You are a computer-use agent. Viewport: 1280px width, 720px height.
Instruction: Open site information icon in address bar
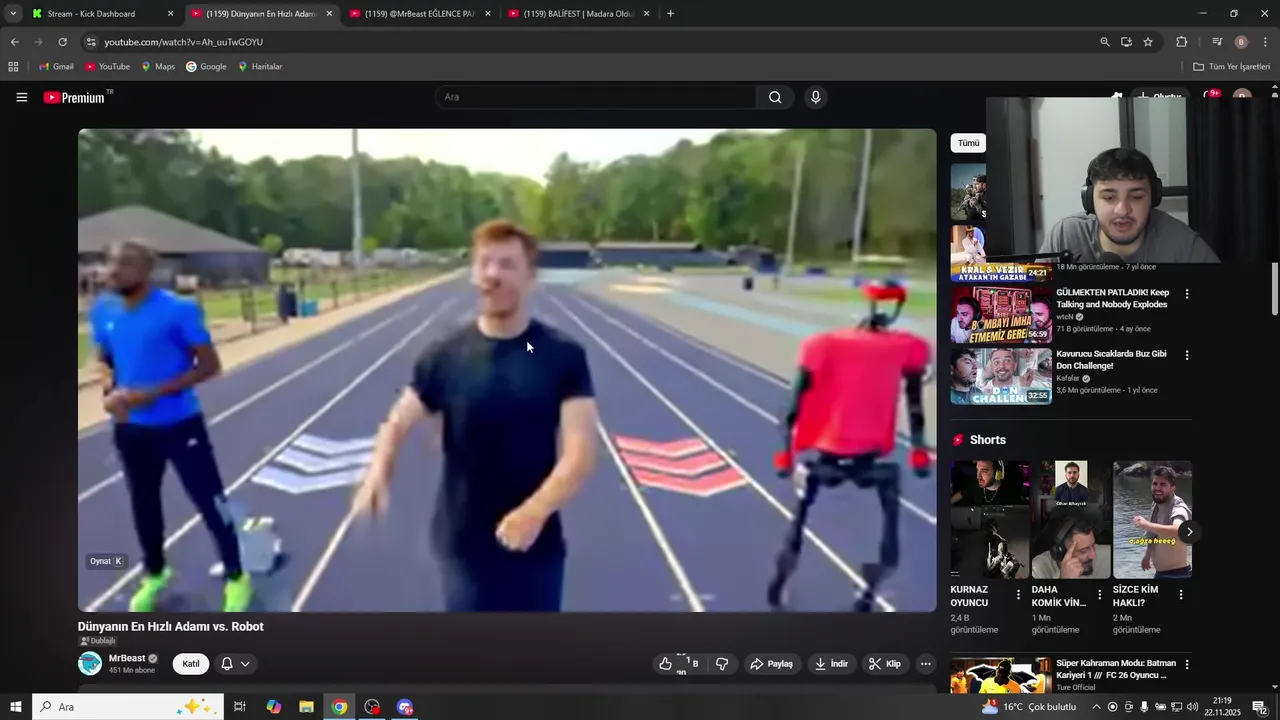[91, 42]
